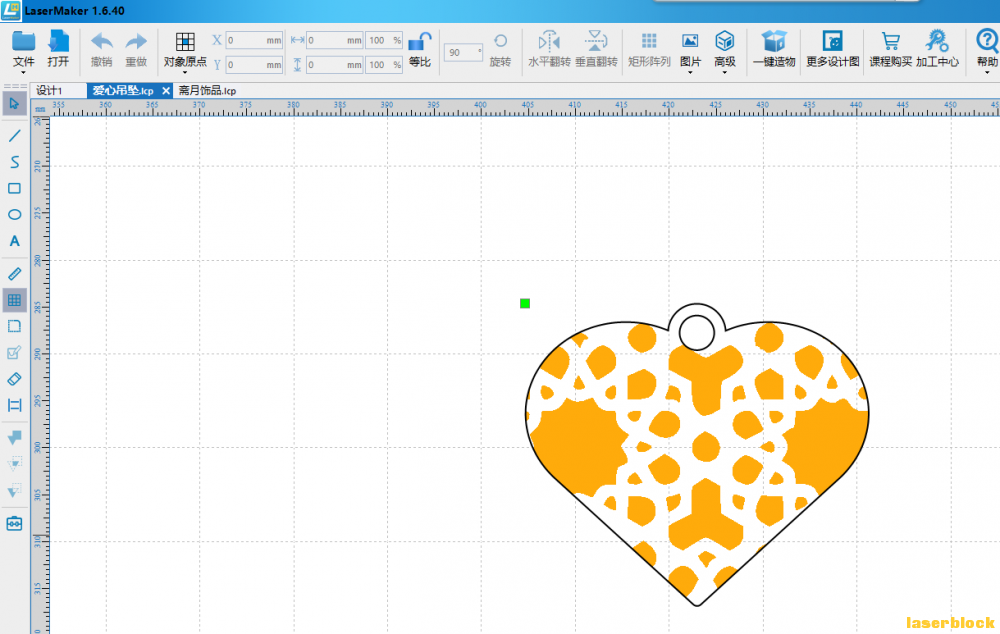Open 课程购买 shopping cart
Image resolution: width=1000 pixels, height=634 pixels.
tap(890, 48)
